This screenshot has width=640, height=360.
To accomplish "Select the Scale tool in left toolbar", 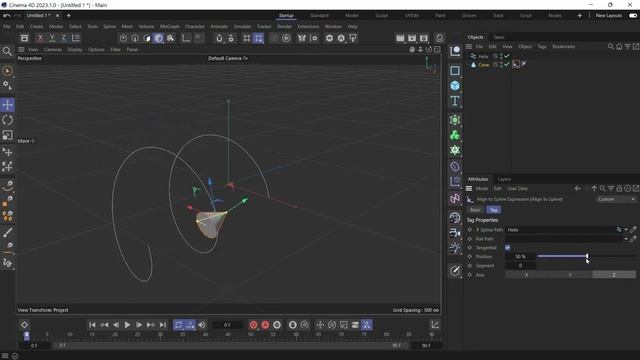I will (x=7, y=135).
